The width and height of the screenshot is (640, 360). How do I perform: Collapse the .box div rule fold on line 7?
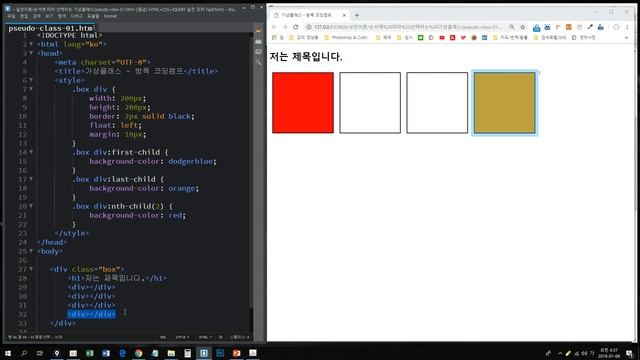click(31, 89)
